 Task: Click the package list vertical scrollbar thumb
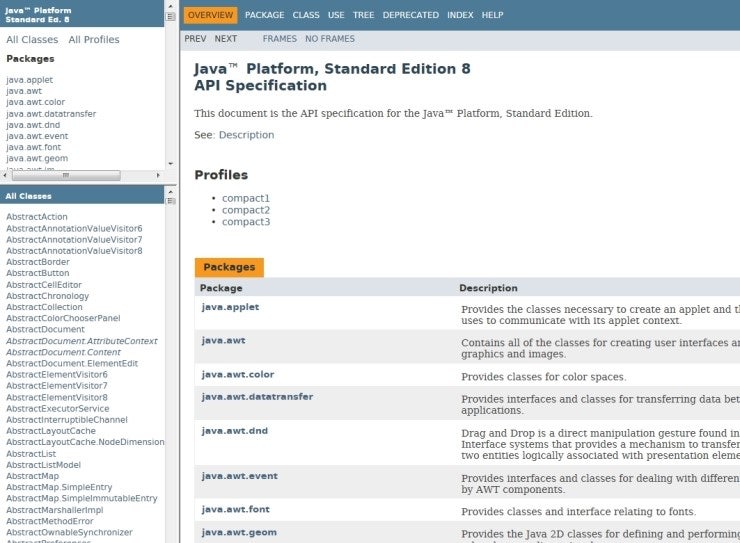pyautogui.click(x=171, y=17)
